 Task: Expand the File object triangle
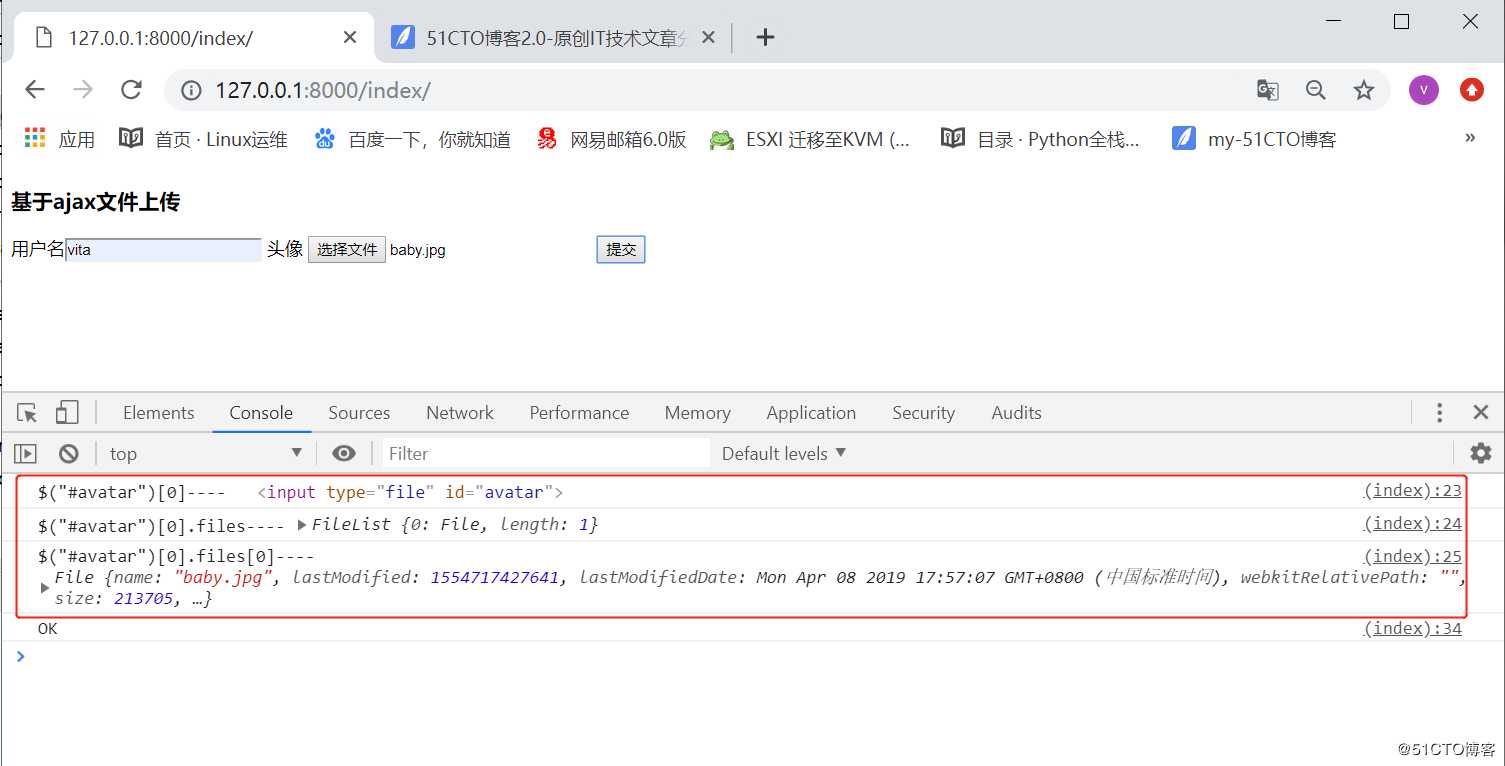(44, 588)
